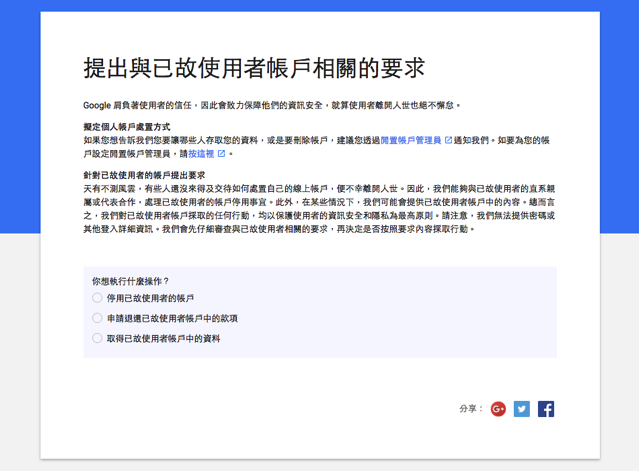The width and height of the screenshot is (639, 471).
Task: Select radio 取得已故使用者帳戶中的資料
Action: pos(97,338)
